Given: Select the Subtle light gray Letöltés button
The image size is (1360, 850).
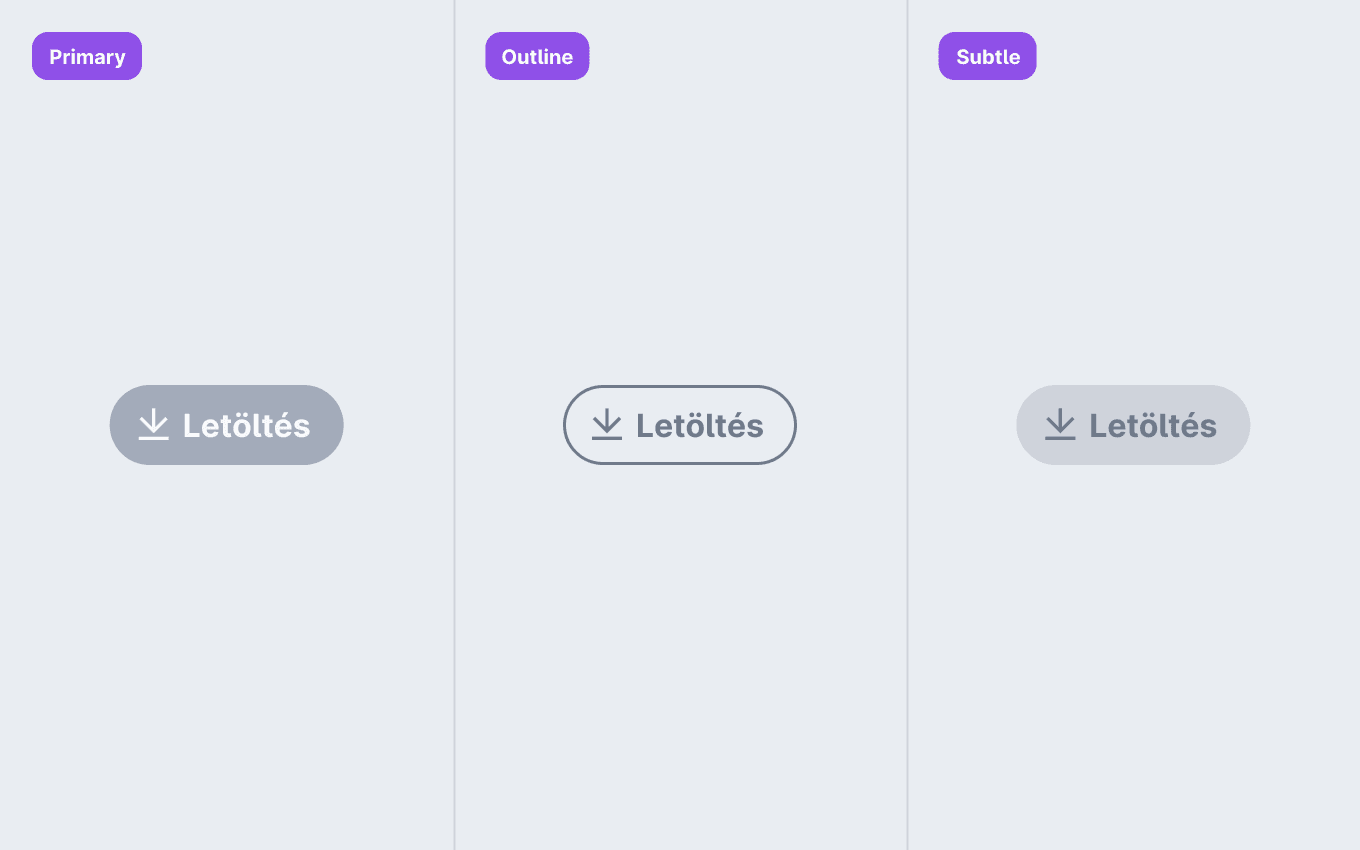Looking at the screenshot, I should pos(1133,425).
